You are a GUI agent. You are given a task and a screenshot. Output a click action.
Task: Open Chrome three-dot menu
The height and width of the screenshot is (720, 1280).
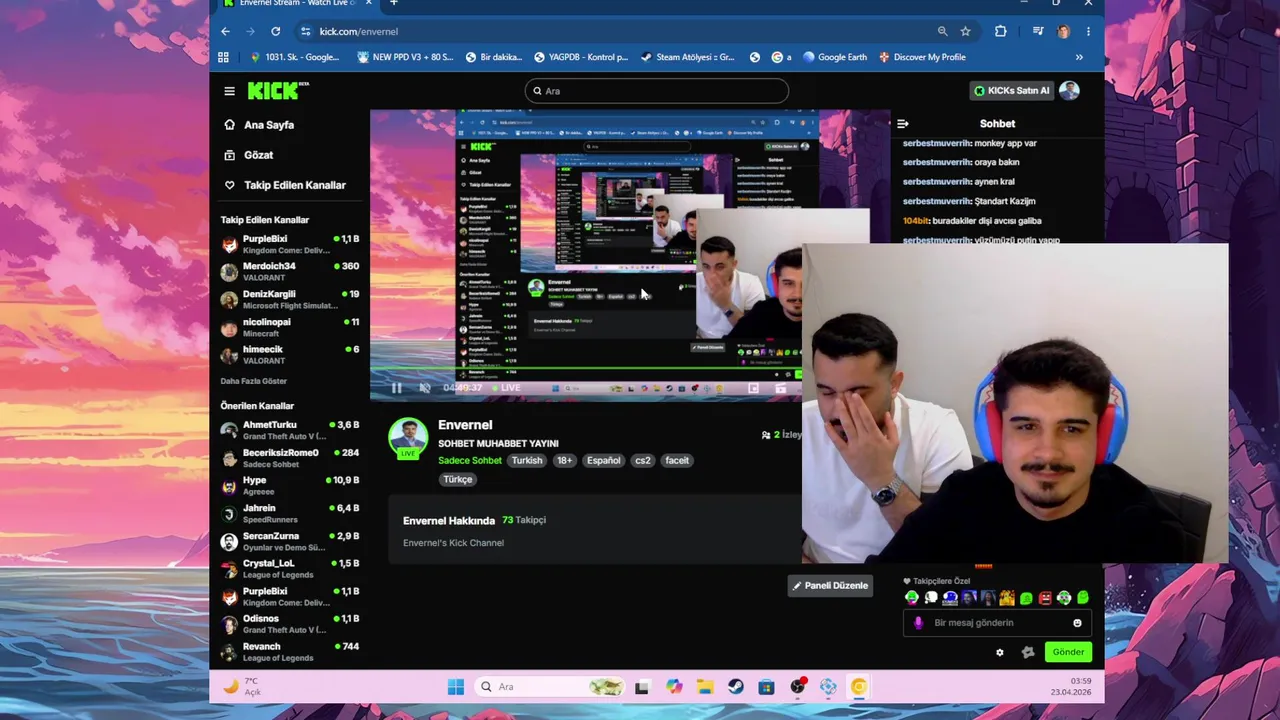click(1088, 31)
